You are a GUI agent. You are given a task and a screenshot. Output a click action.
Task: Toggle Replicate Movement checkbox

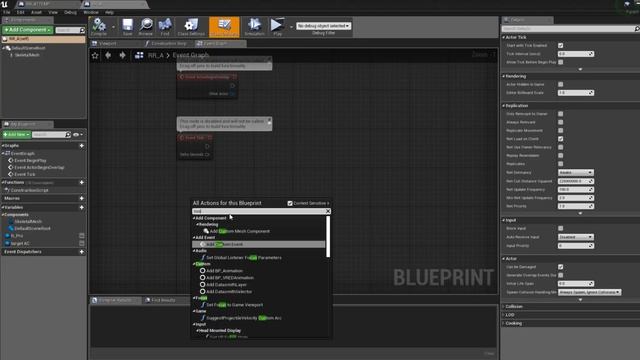pyautogui.click(x=560, y=131)
